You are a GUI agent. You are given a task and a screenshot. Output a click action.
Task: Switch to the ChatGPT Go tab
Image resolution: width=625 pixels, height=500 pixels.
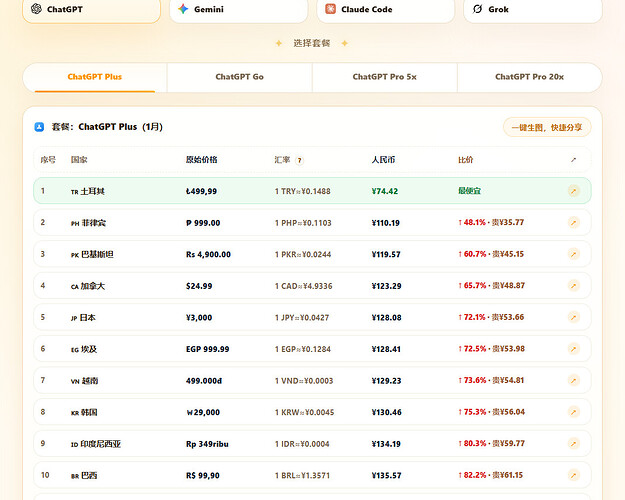pyautogui.click(x=240, y=77)
